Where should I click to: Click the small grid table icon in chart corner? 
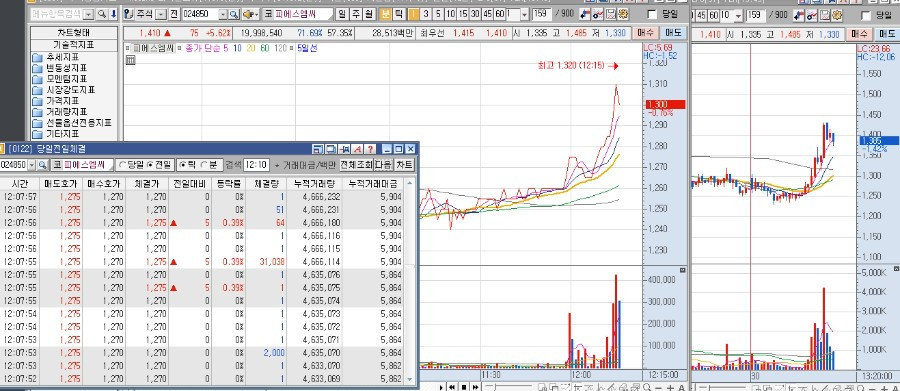(x=130, y=59)
